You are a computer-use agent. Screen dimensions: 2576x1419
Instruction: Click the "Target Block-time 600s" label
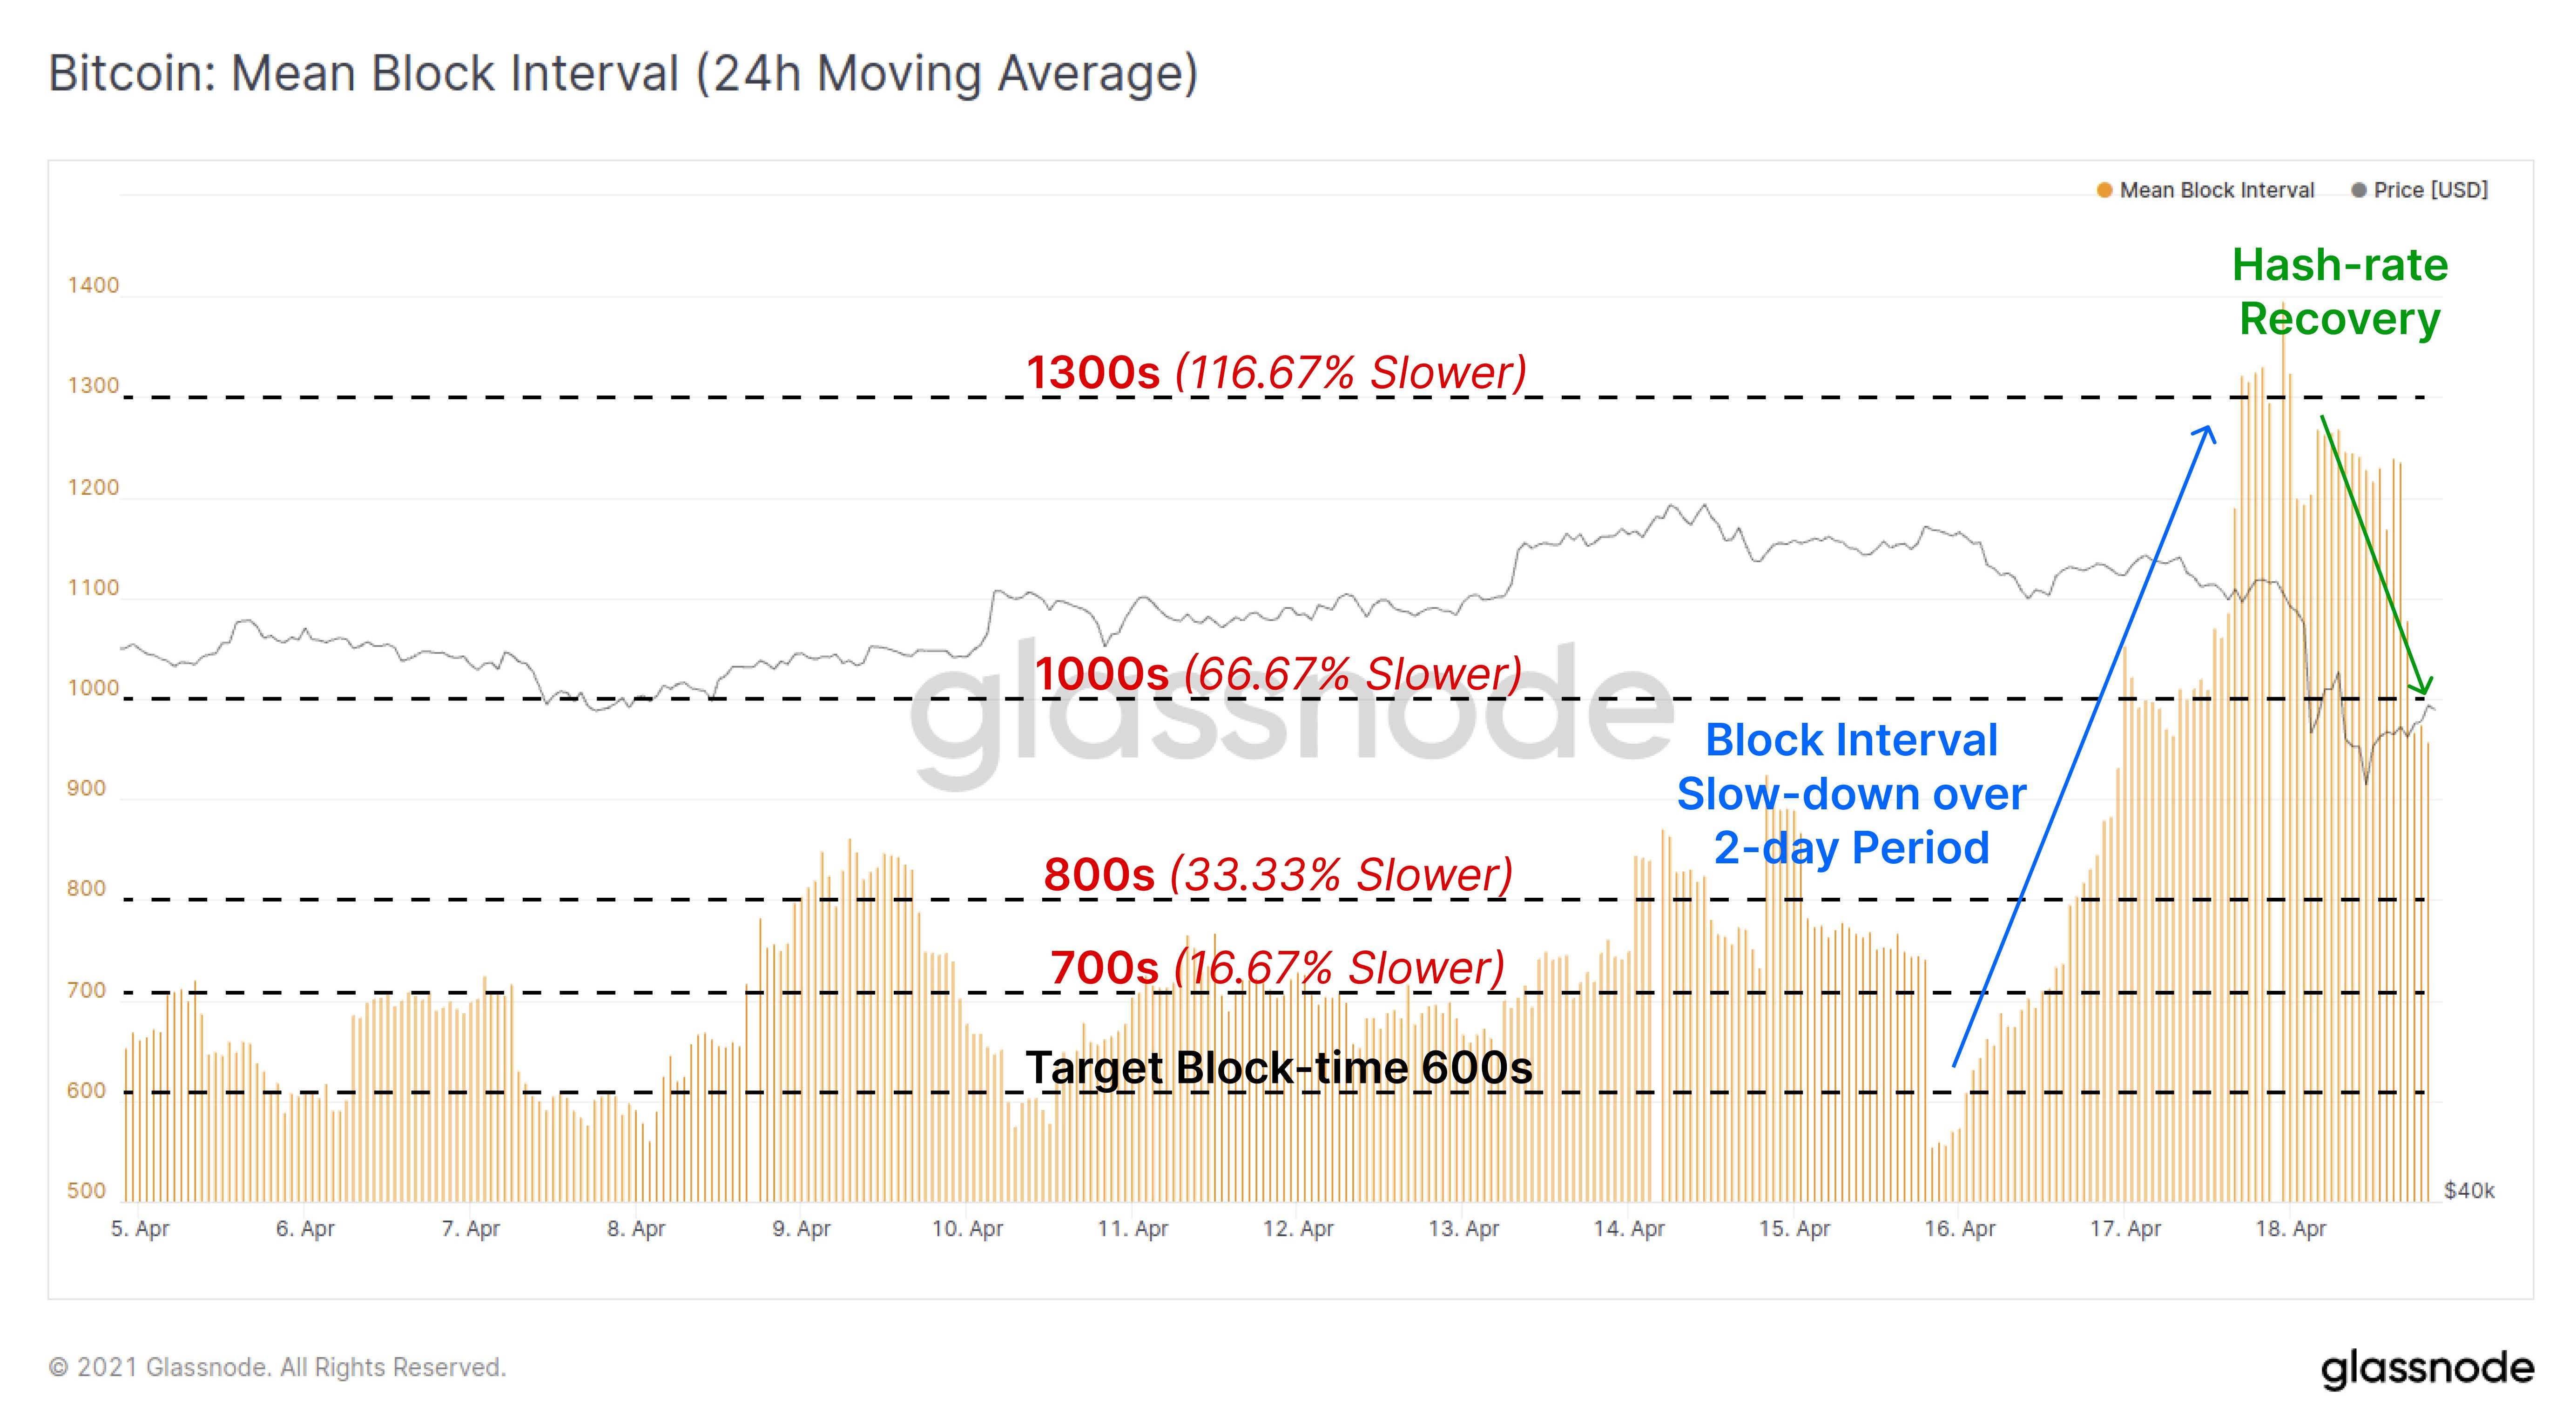coord(1279,1068)
